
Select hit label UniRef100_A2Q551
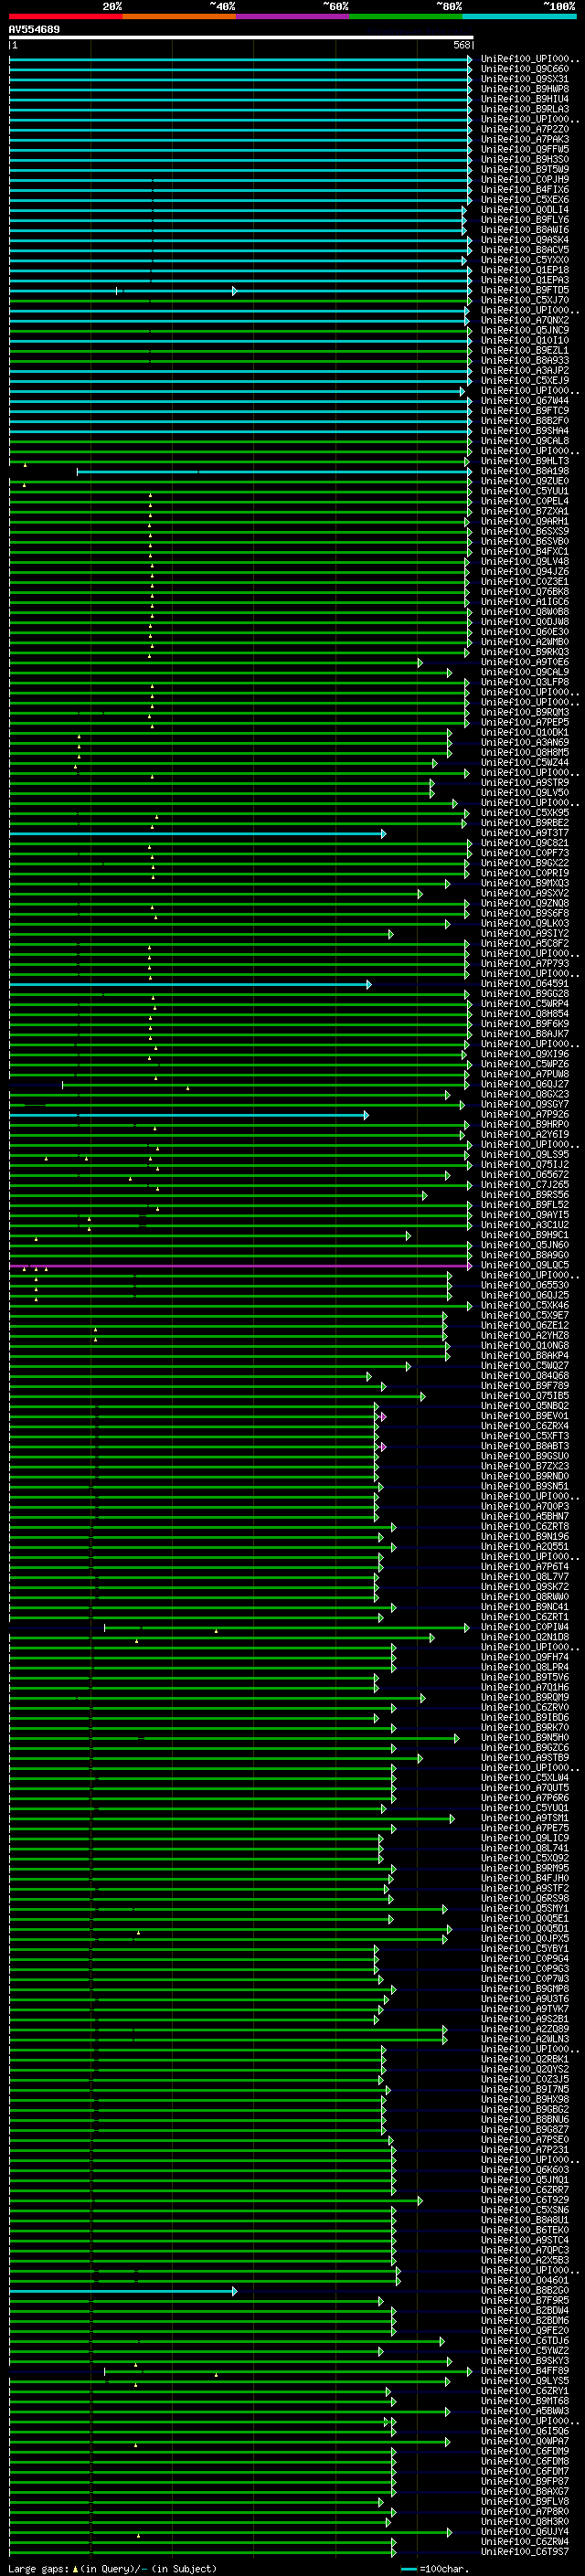point(524,1547)
